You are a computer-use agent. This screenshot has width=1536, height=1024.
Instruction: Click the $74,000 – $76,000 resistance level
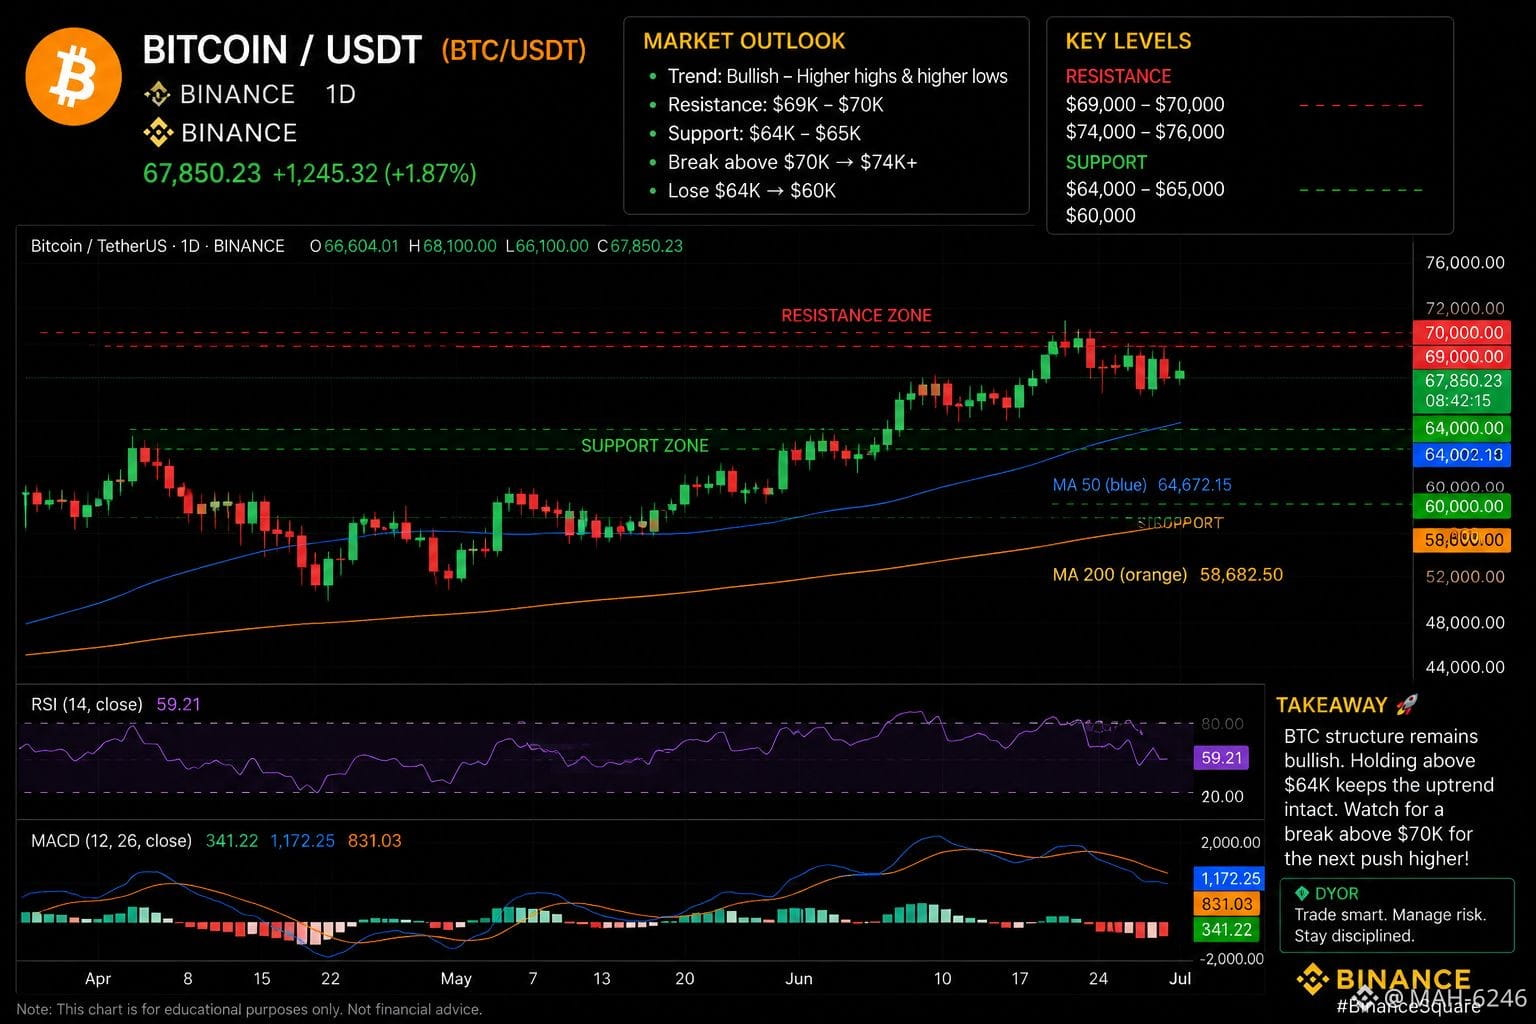click(1145, 131)
